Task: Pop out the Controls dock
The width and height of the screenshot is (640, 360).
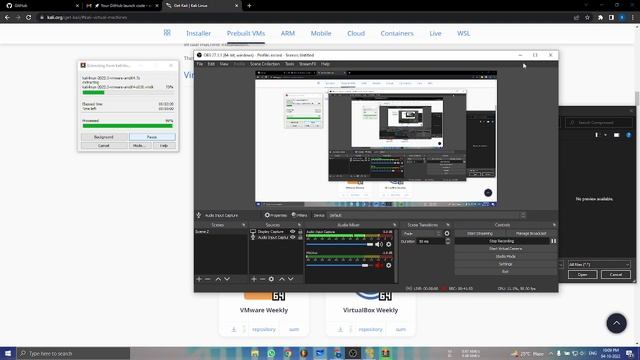Action: [x=554, y=225]
